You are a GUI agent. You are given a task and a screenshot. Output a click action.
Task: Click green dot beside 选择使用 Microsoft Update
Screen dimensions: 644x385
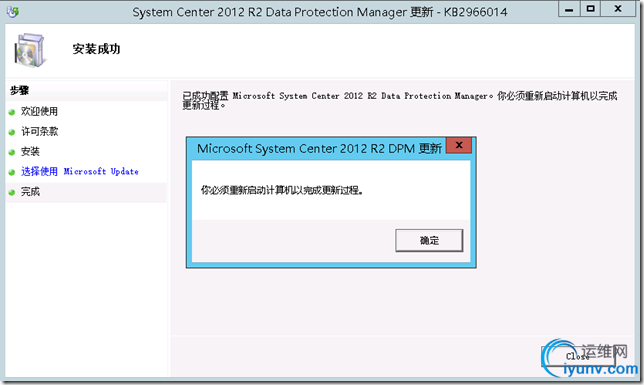coord(12,173)
